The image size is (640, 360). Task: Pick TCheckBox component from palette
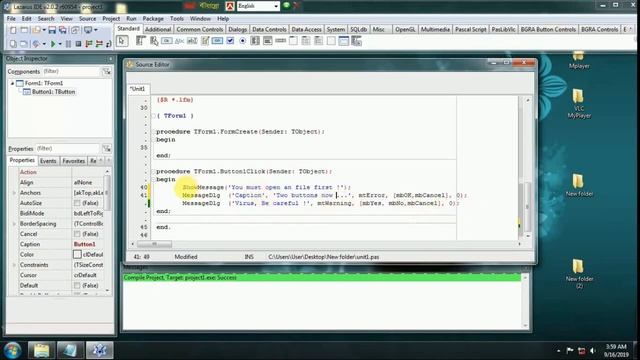(230, 41)
